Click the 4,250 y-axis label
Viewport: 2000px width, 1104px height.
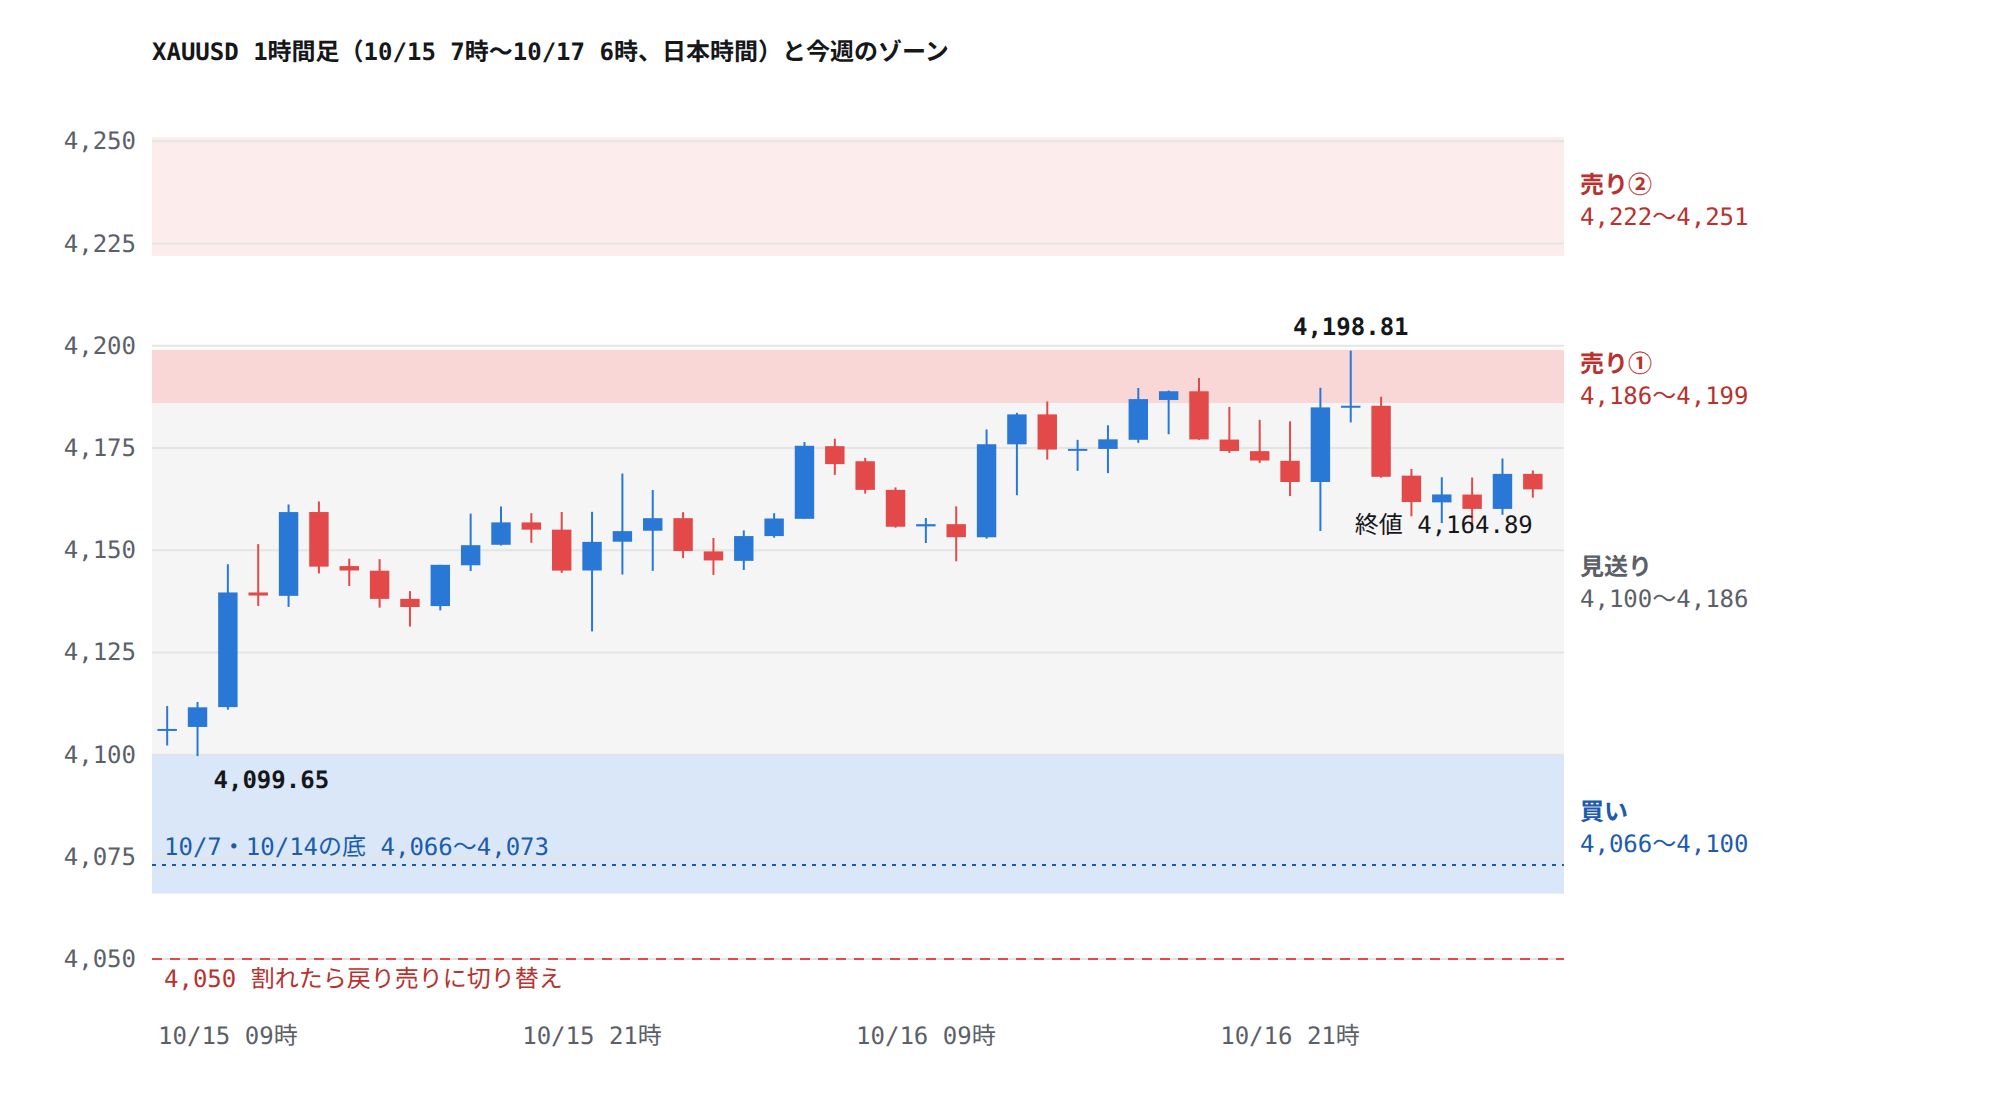99,141
